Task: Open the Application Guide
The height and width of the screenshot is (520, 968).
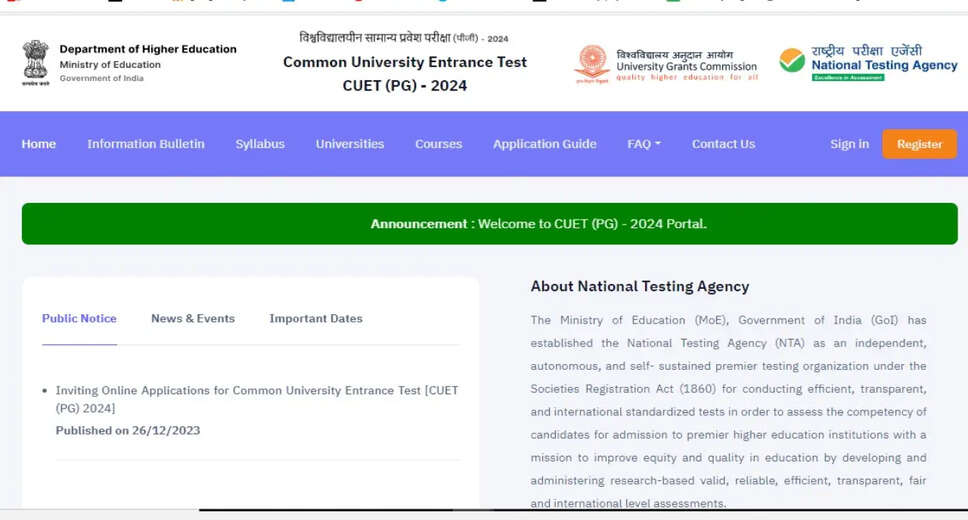Action: 544,144
